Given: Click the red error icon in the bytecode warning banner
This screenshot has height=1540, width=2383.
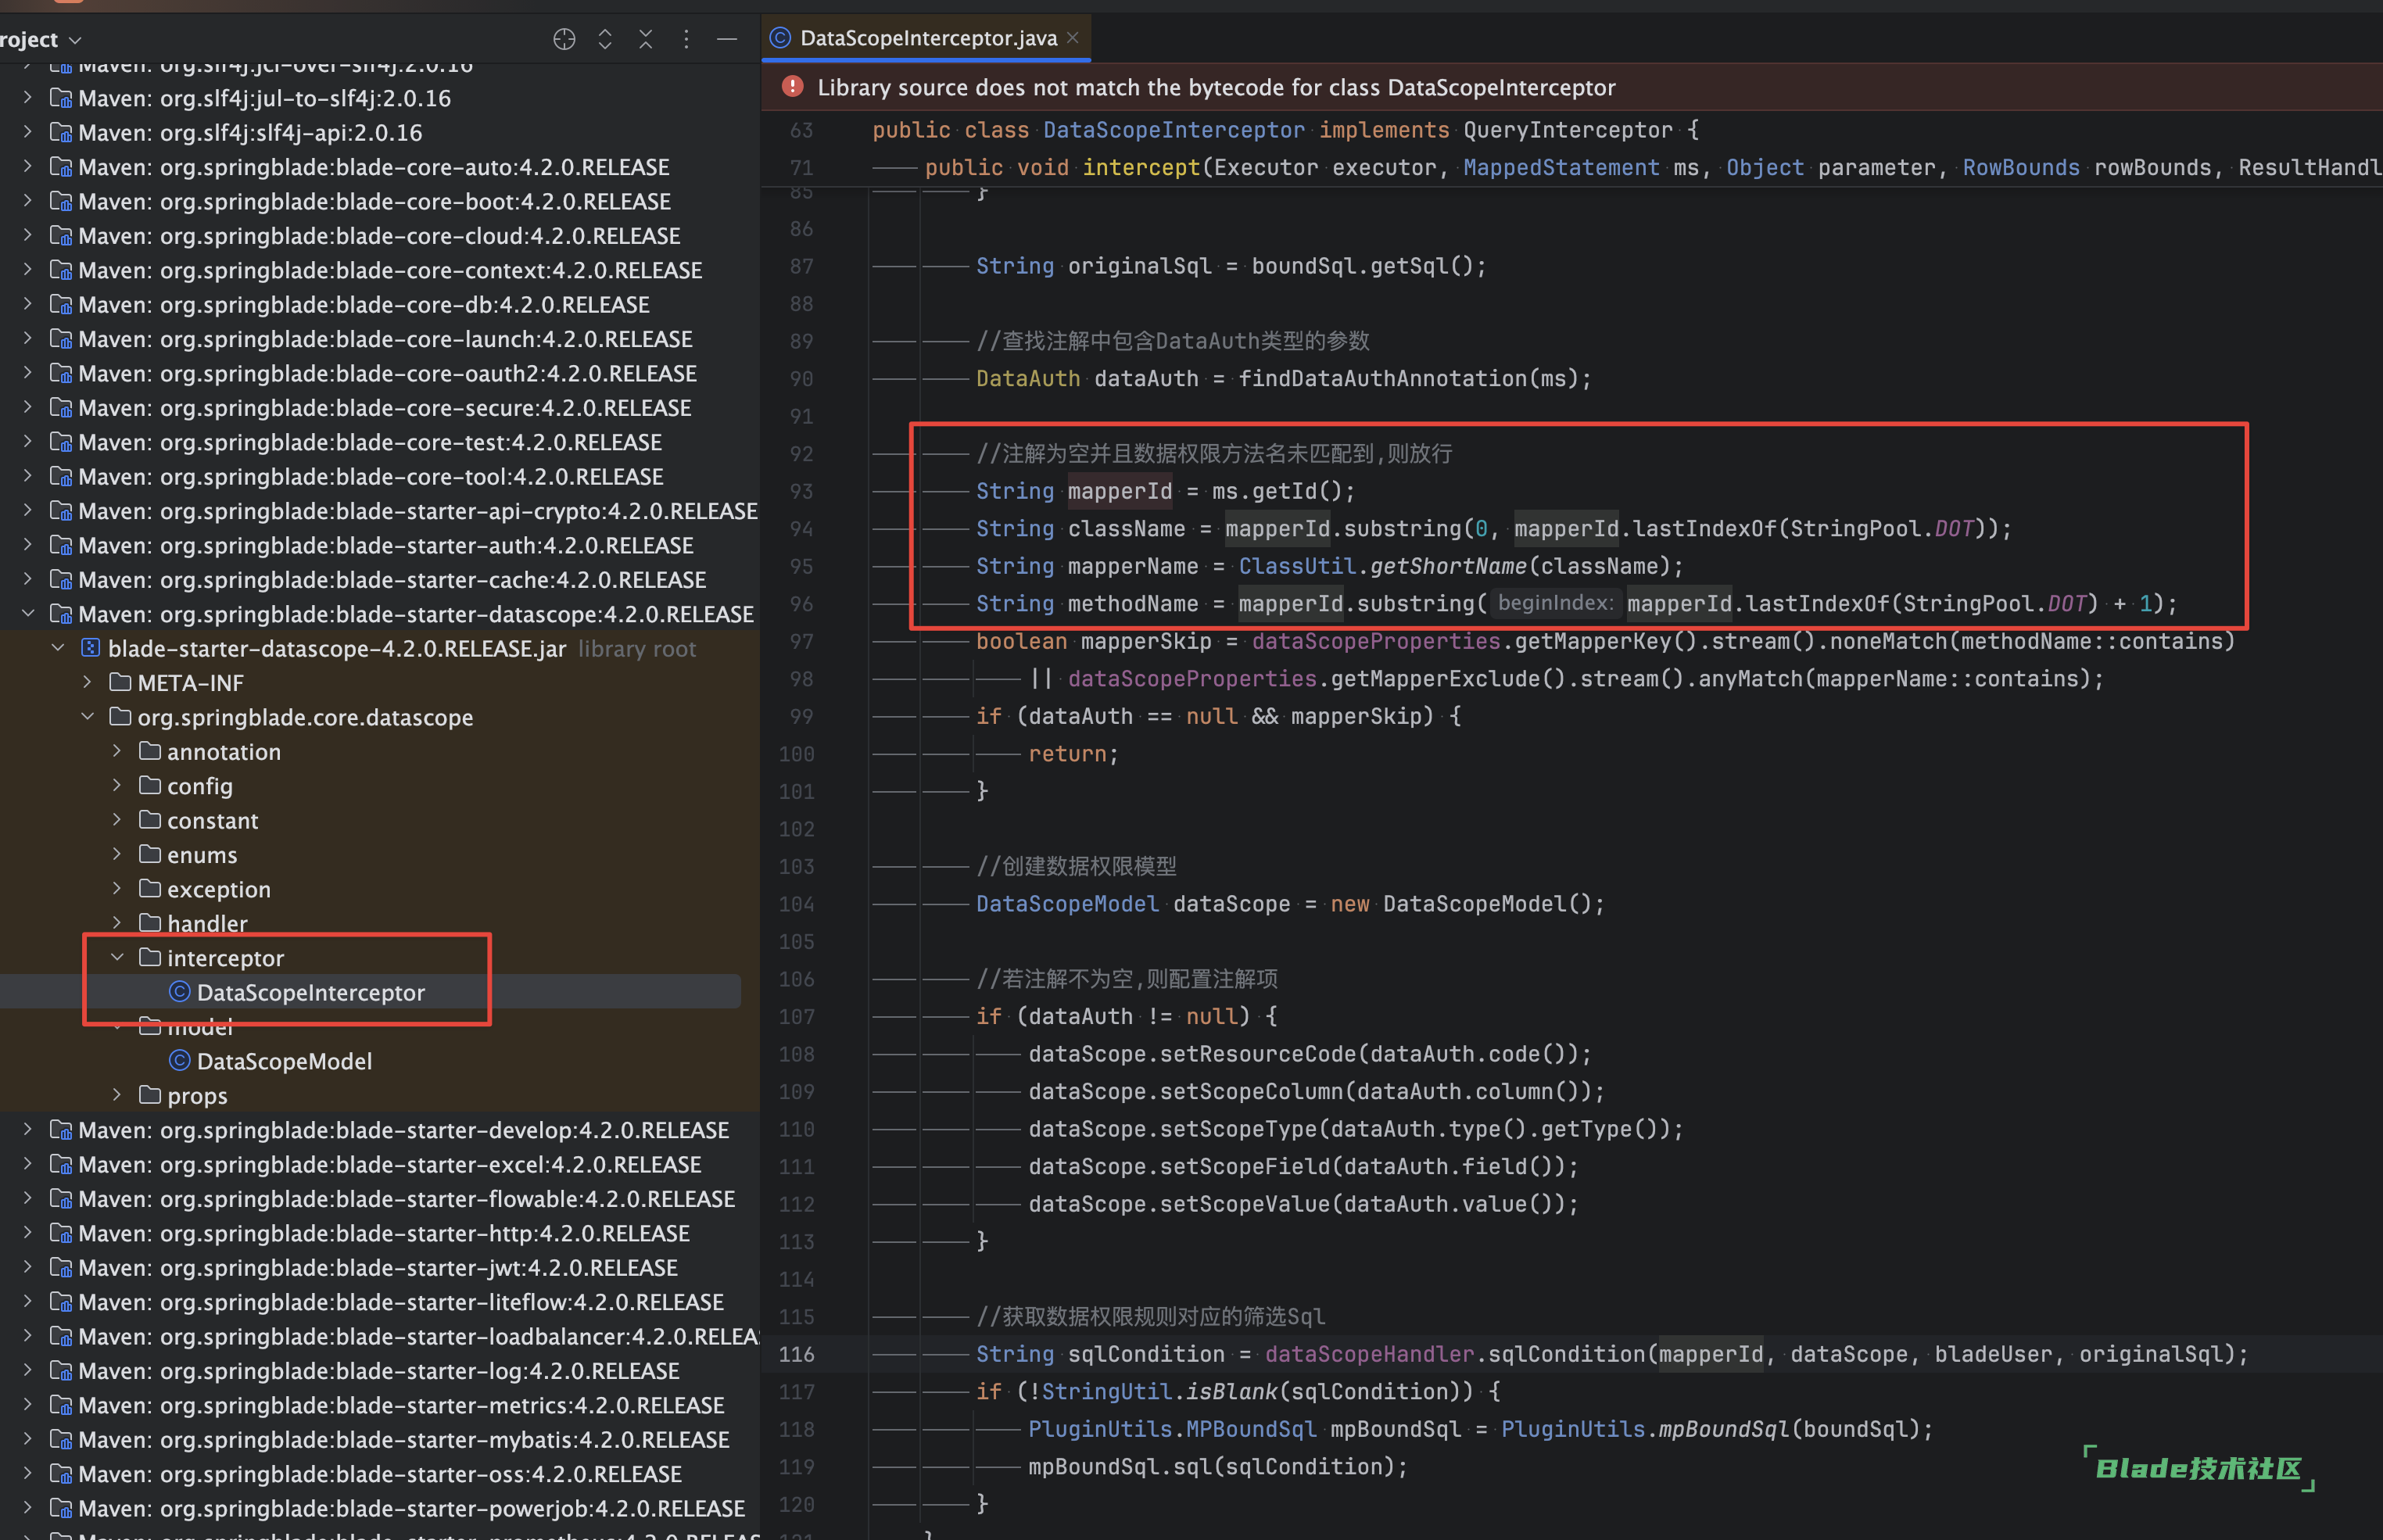Looking at the screenshot, I should 793,87.
